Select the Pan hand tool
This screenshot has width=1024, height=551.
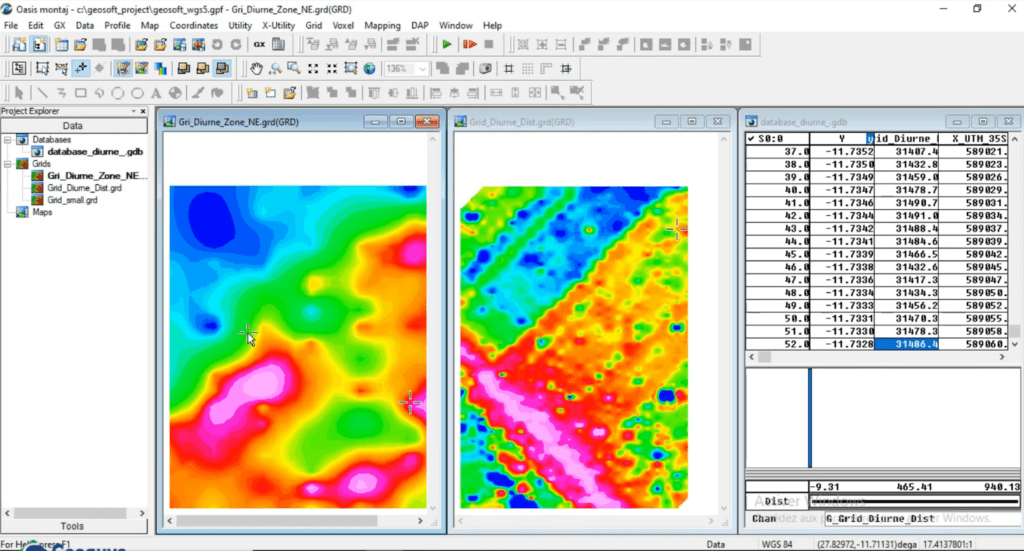(x=256, y=69)
